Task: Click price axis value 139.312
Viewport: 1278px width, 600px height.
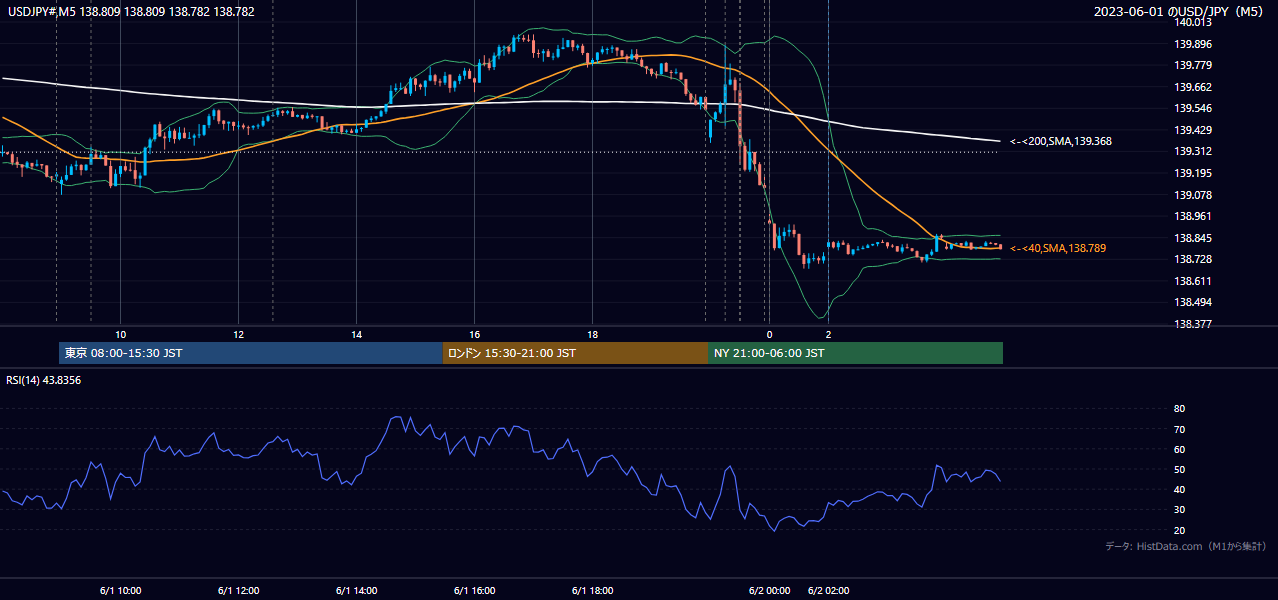Action: coord(1195,152)
